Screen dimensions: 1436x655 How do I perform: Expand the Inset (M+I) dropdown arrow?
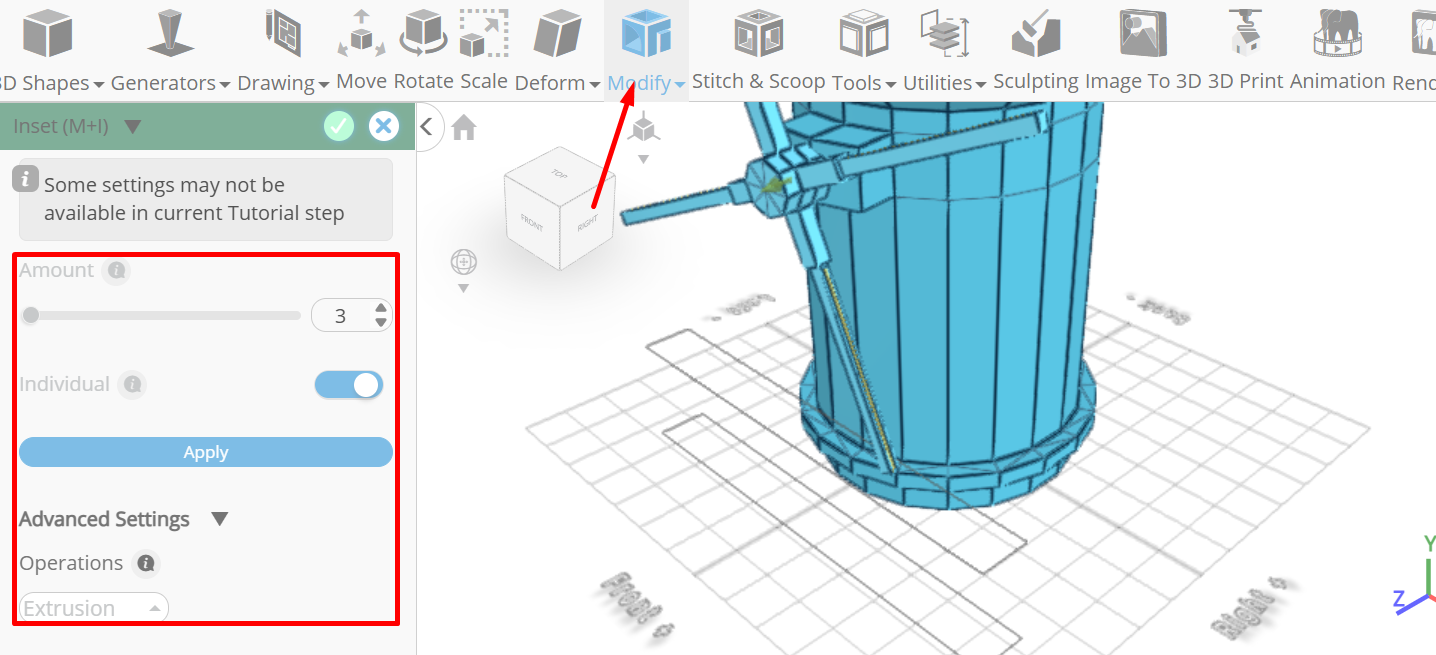coord(132,127)
